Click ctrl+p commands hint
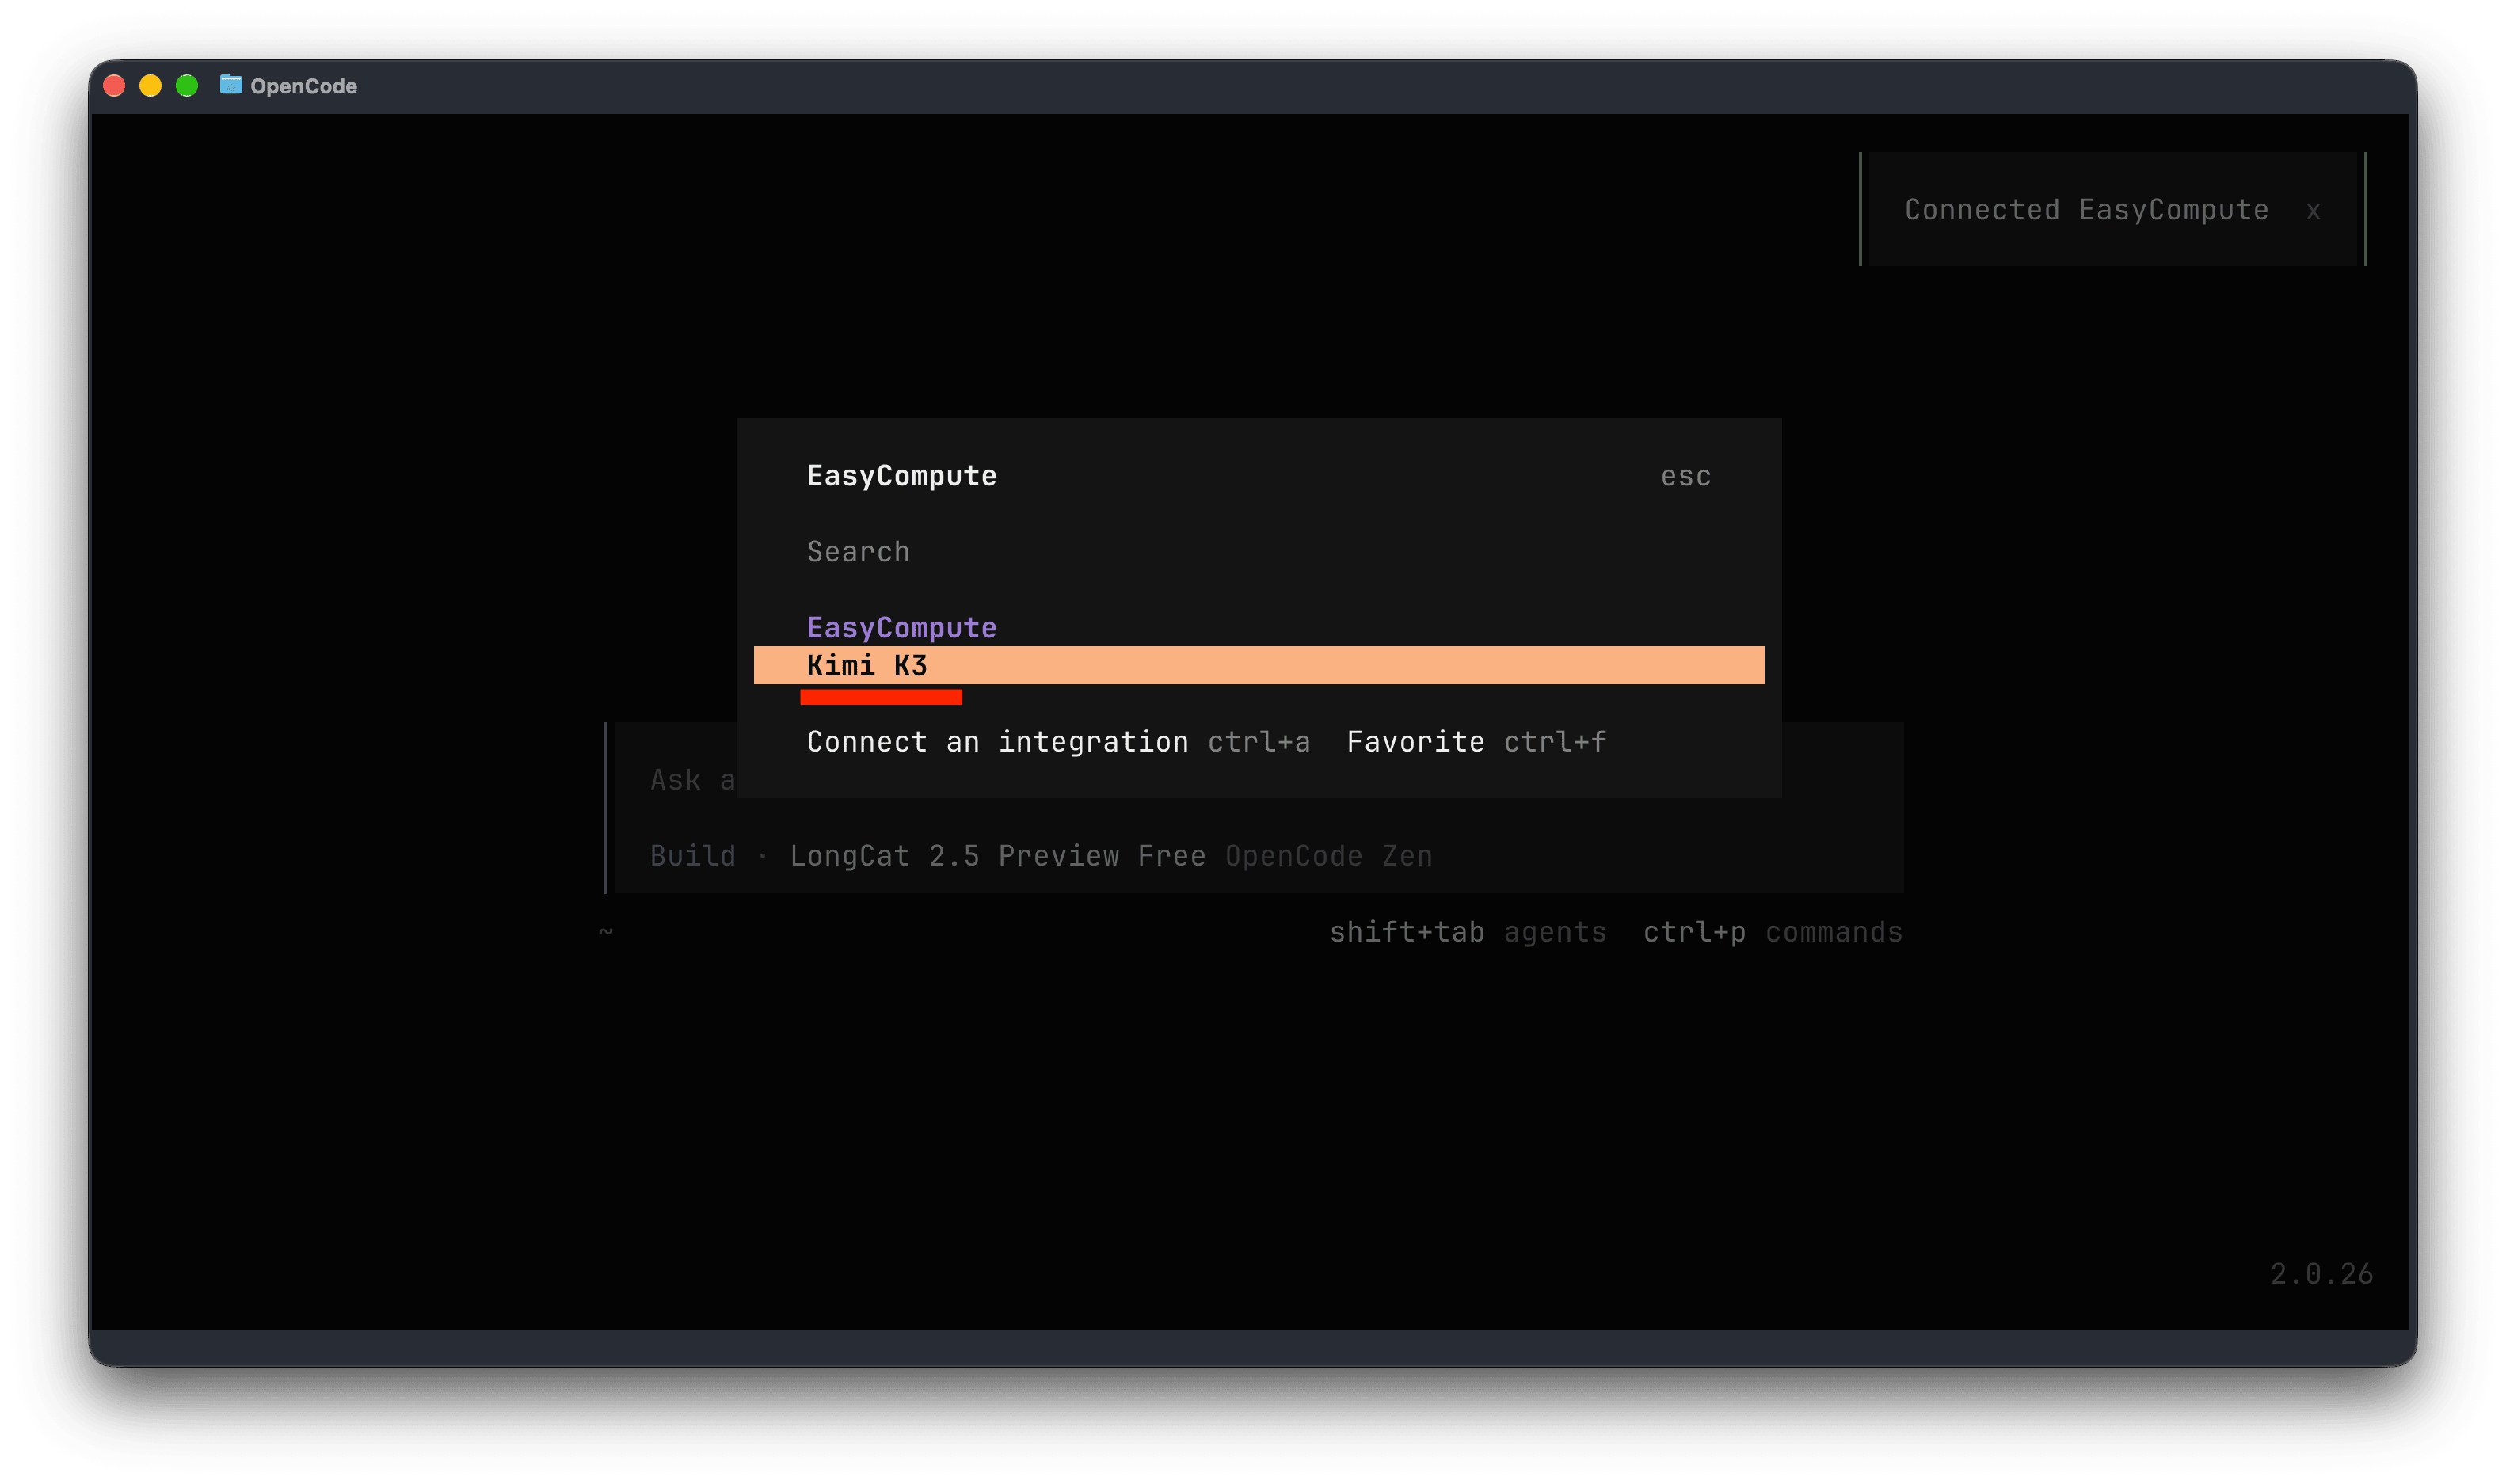Viewport: 2506px width, 1484px height. [1772, 932]
